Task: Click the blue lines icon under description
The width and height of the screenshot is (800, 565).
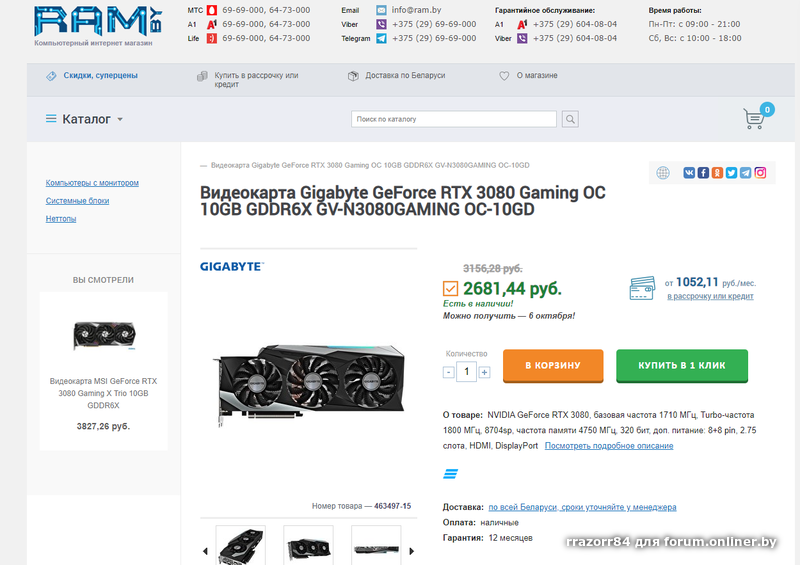Action: [451, 474]
